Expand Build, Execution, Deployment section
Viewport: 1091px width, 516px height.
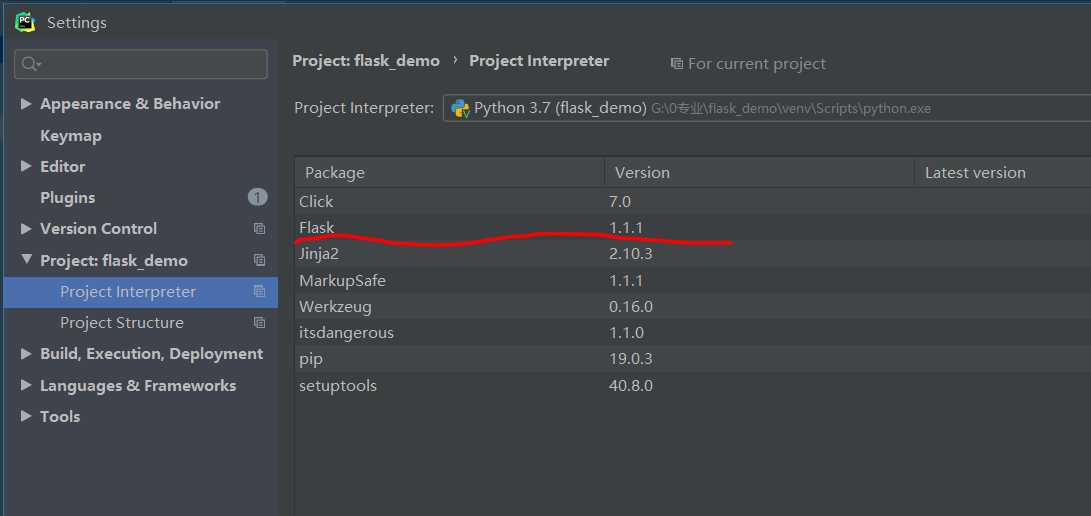[x=26, y=354]
